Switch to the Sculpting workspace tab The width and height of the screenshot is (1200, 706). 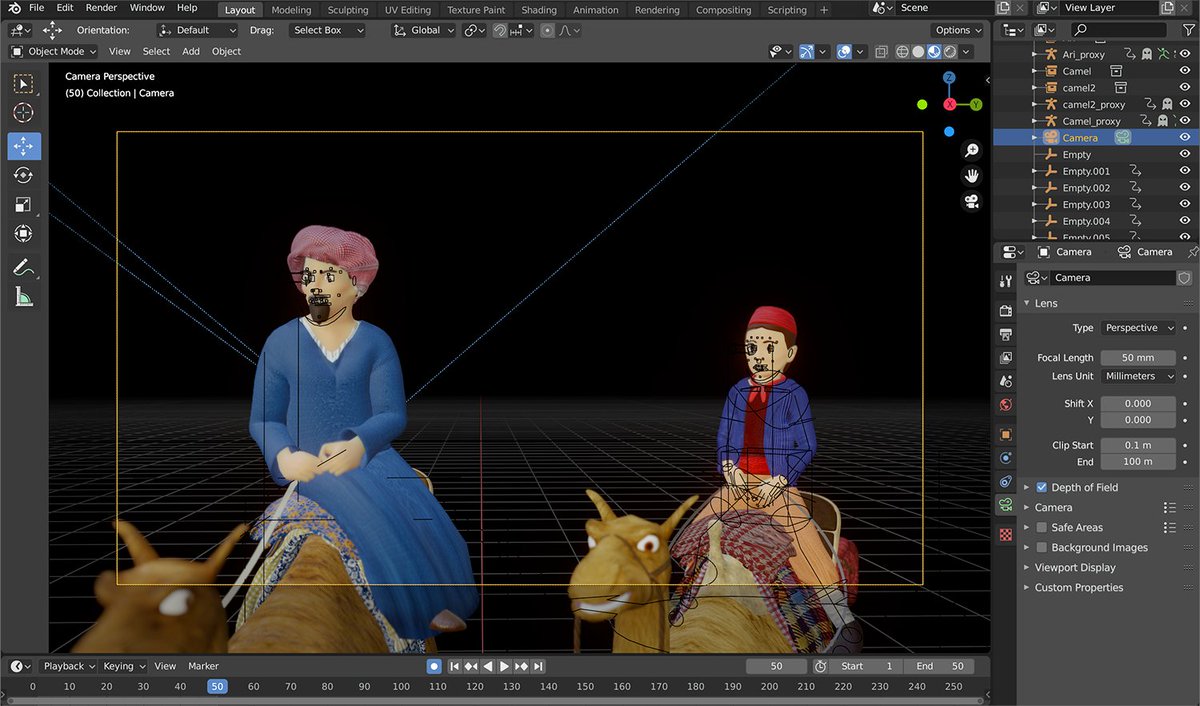[348, 10]
